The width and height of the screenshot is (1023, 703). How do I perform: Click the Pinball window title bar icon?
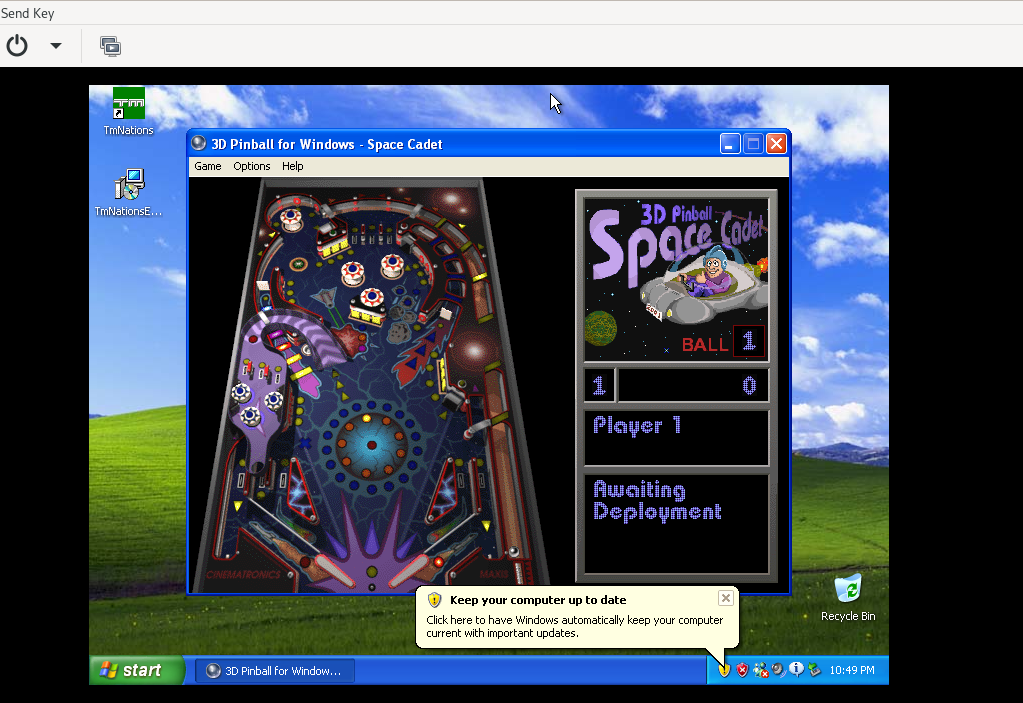point(199,143)
